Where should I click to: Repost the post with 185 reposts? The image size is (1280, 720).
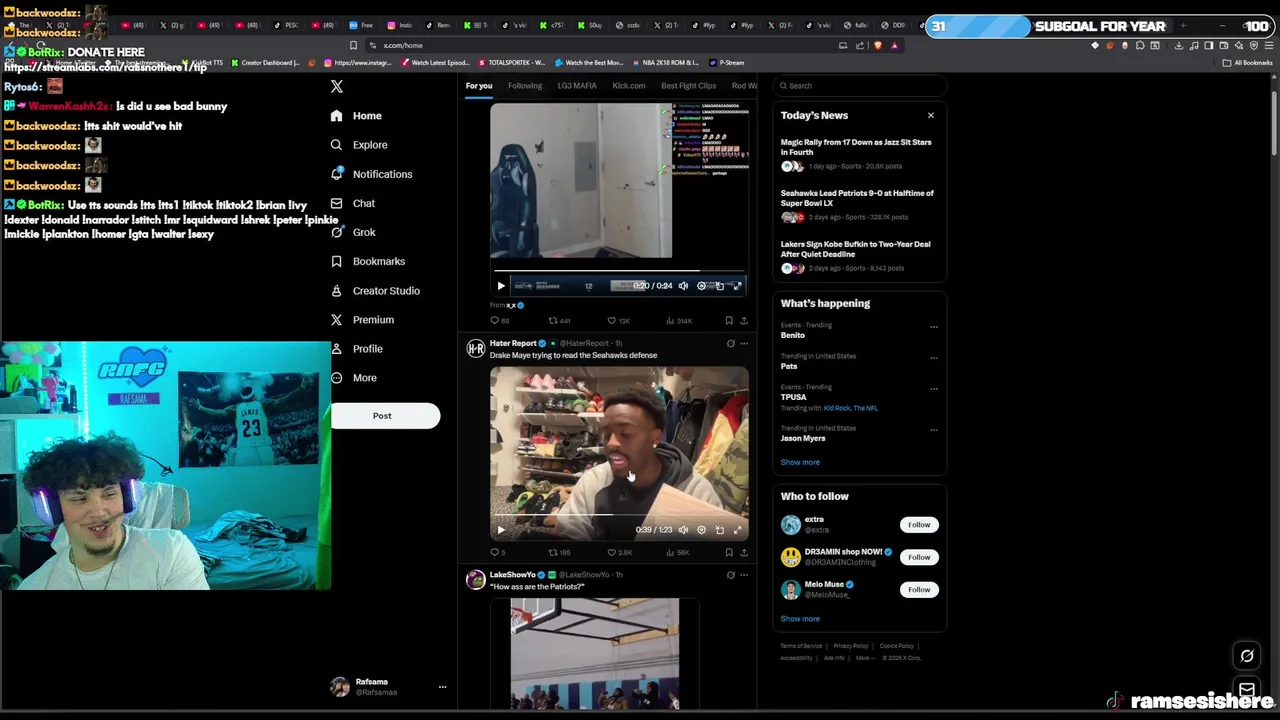click(x=559, y=552)
